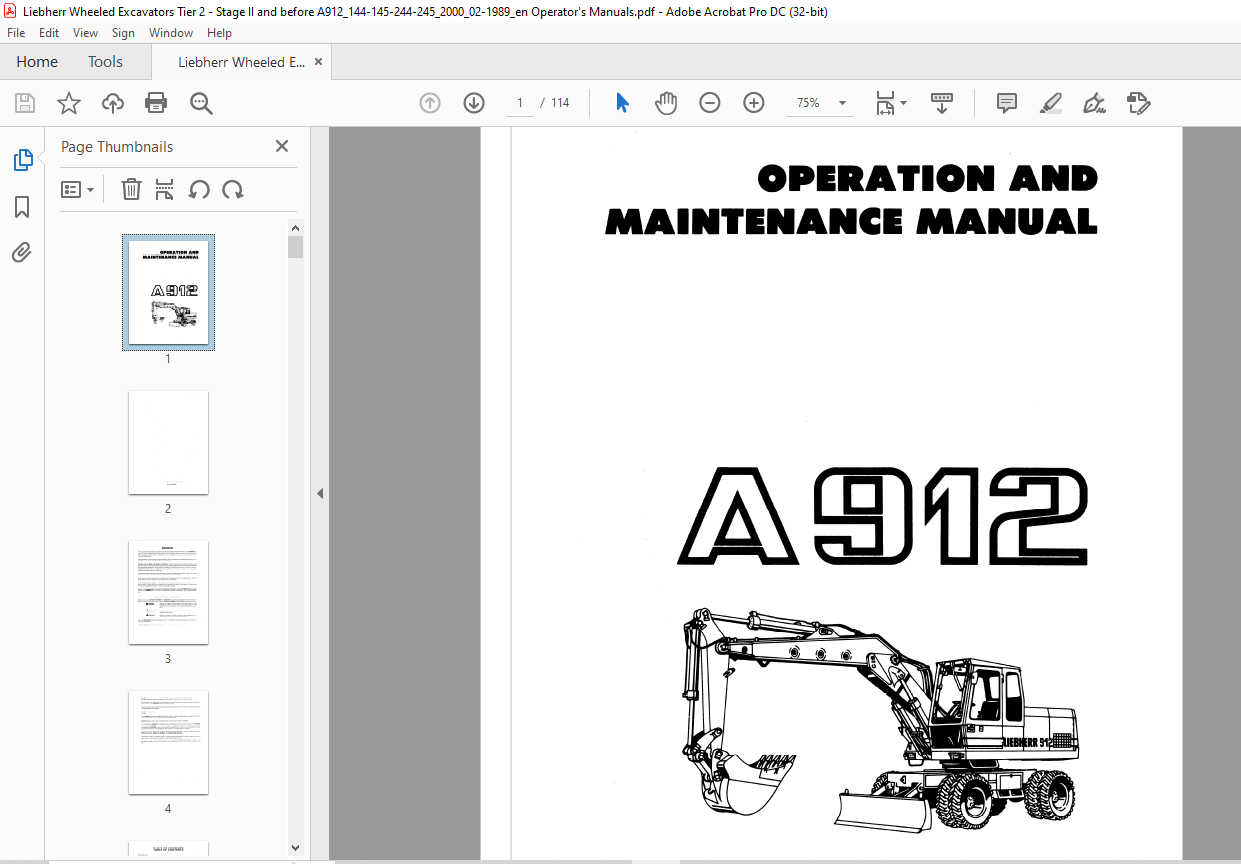Rotate page counterclockwise
The image size is (1241, 864).
point(199,189)
